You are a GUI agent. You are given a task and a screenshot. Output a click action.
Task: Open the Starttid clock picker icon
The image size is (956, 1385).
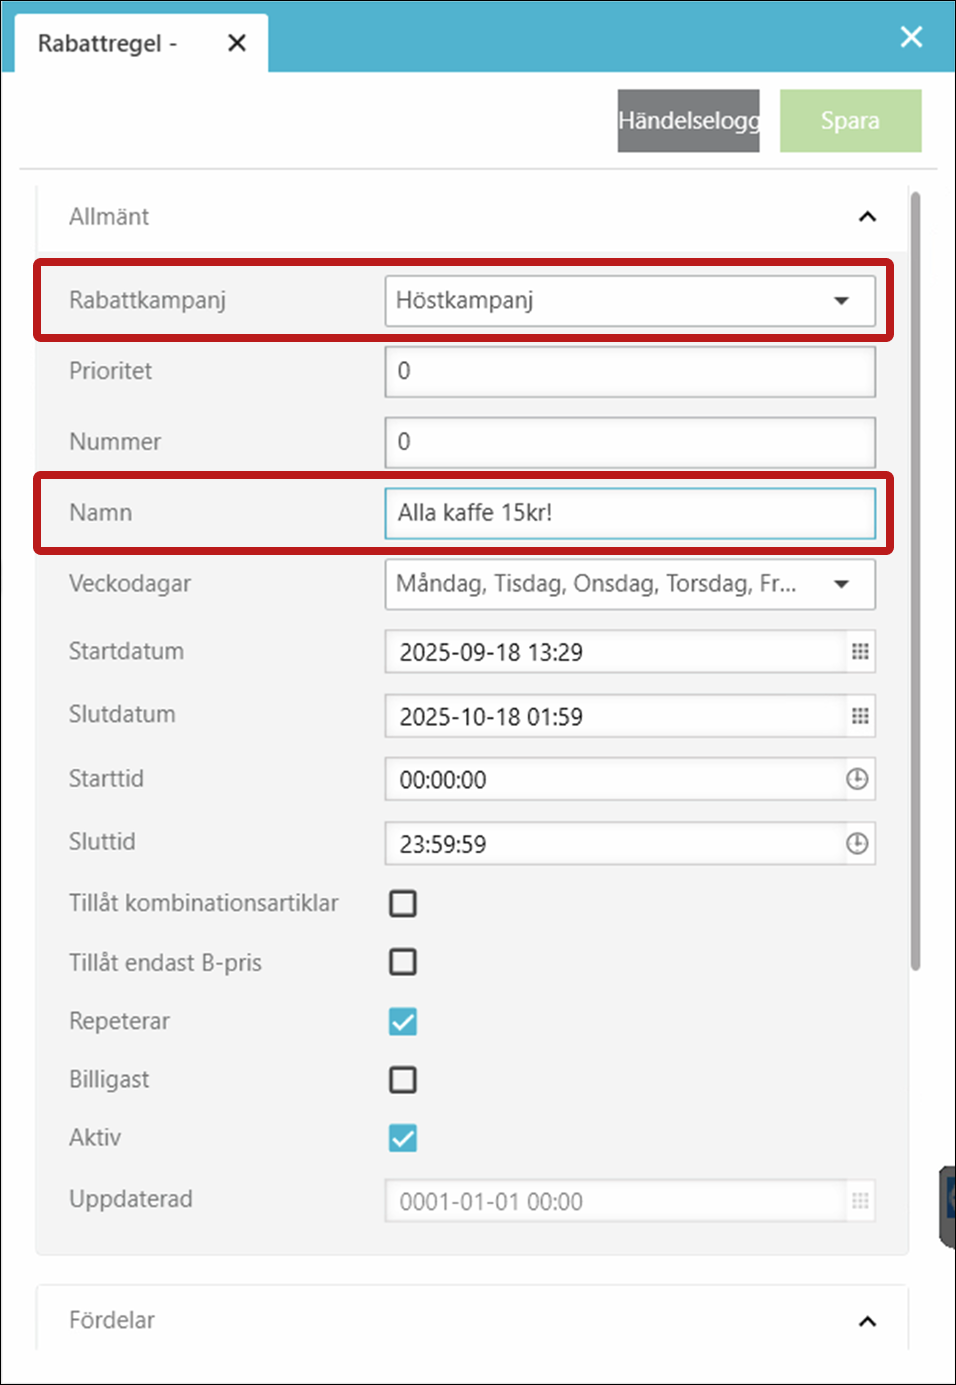(857, 779)
